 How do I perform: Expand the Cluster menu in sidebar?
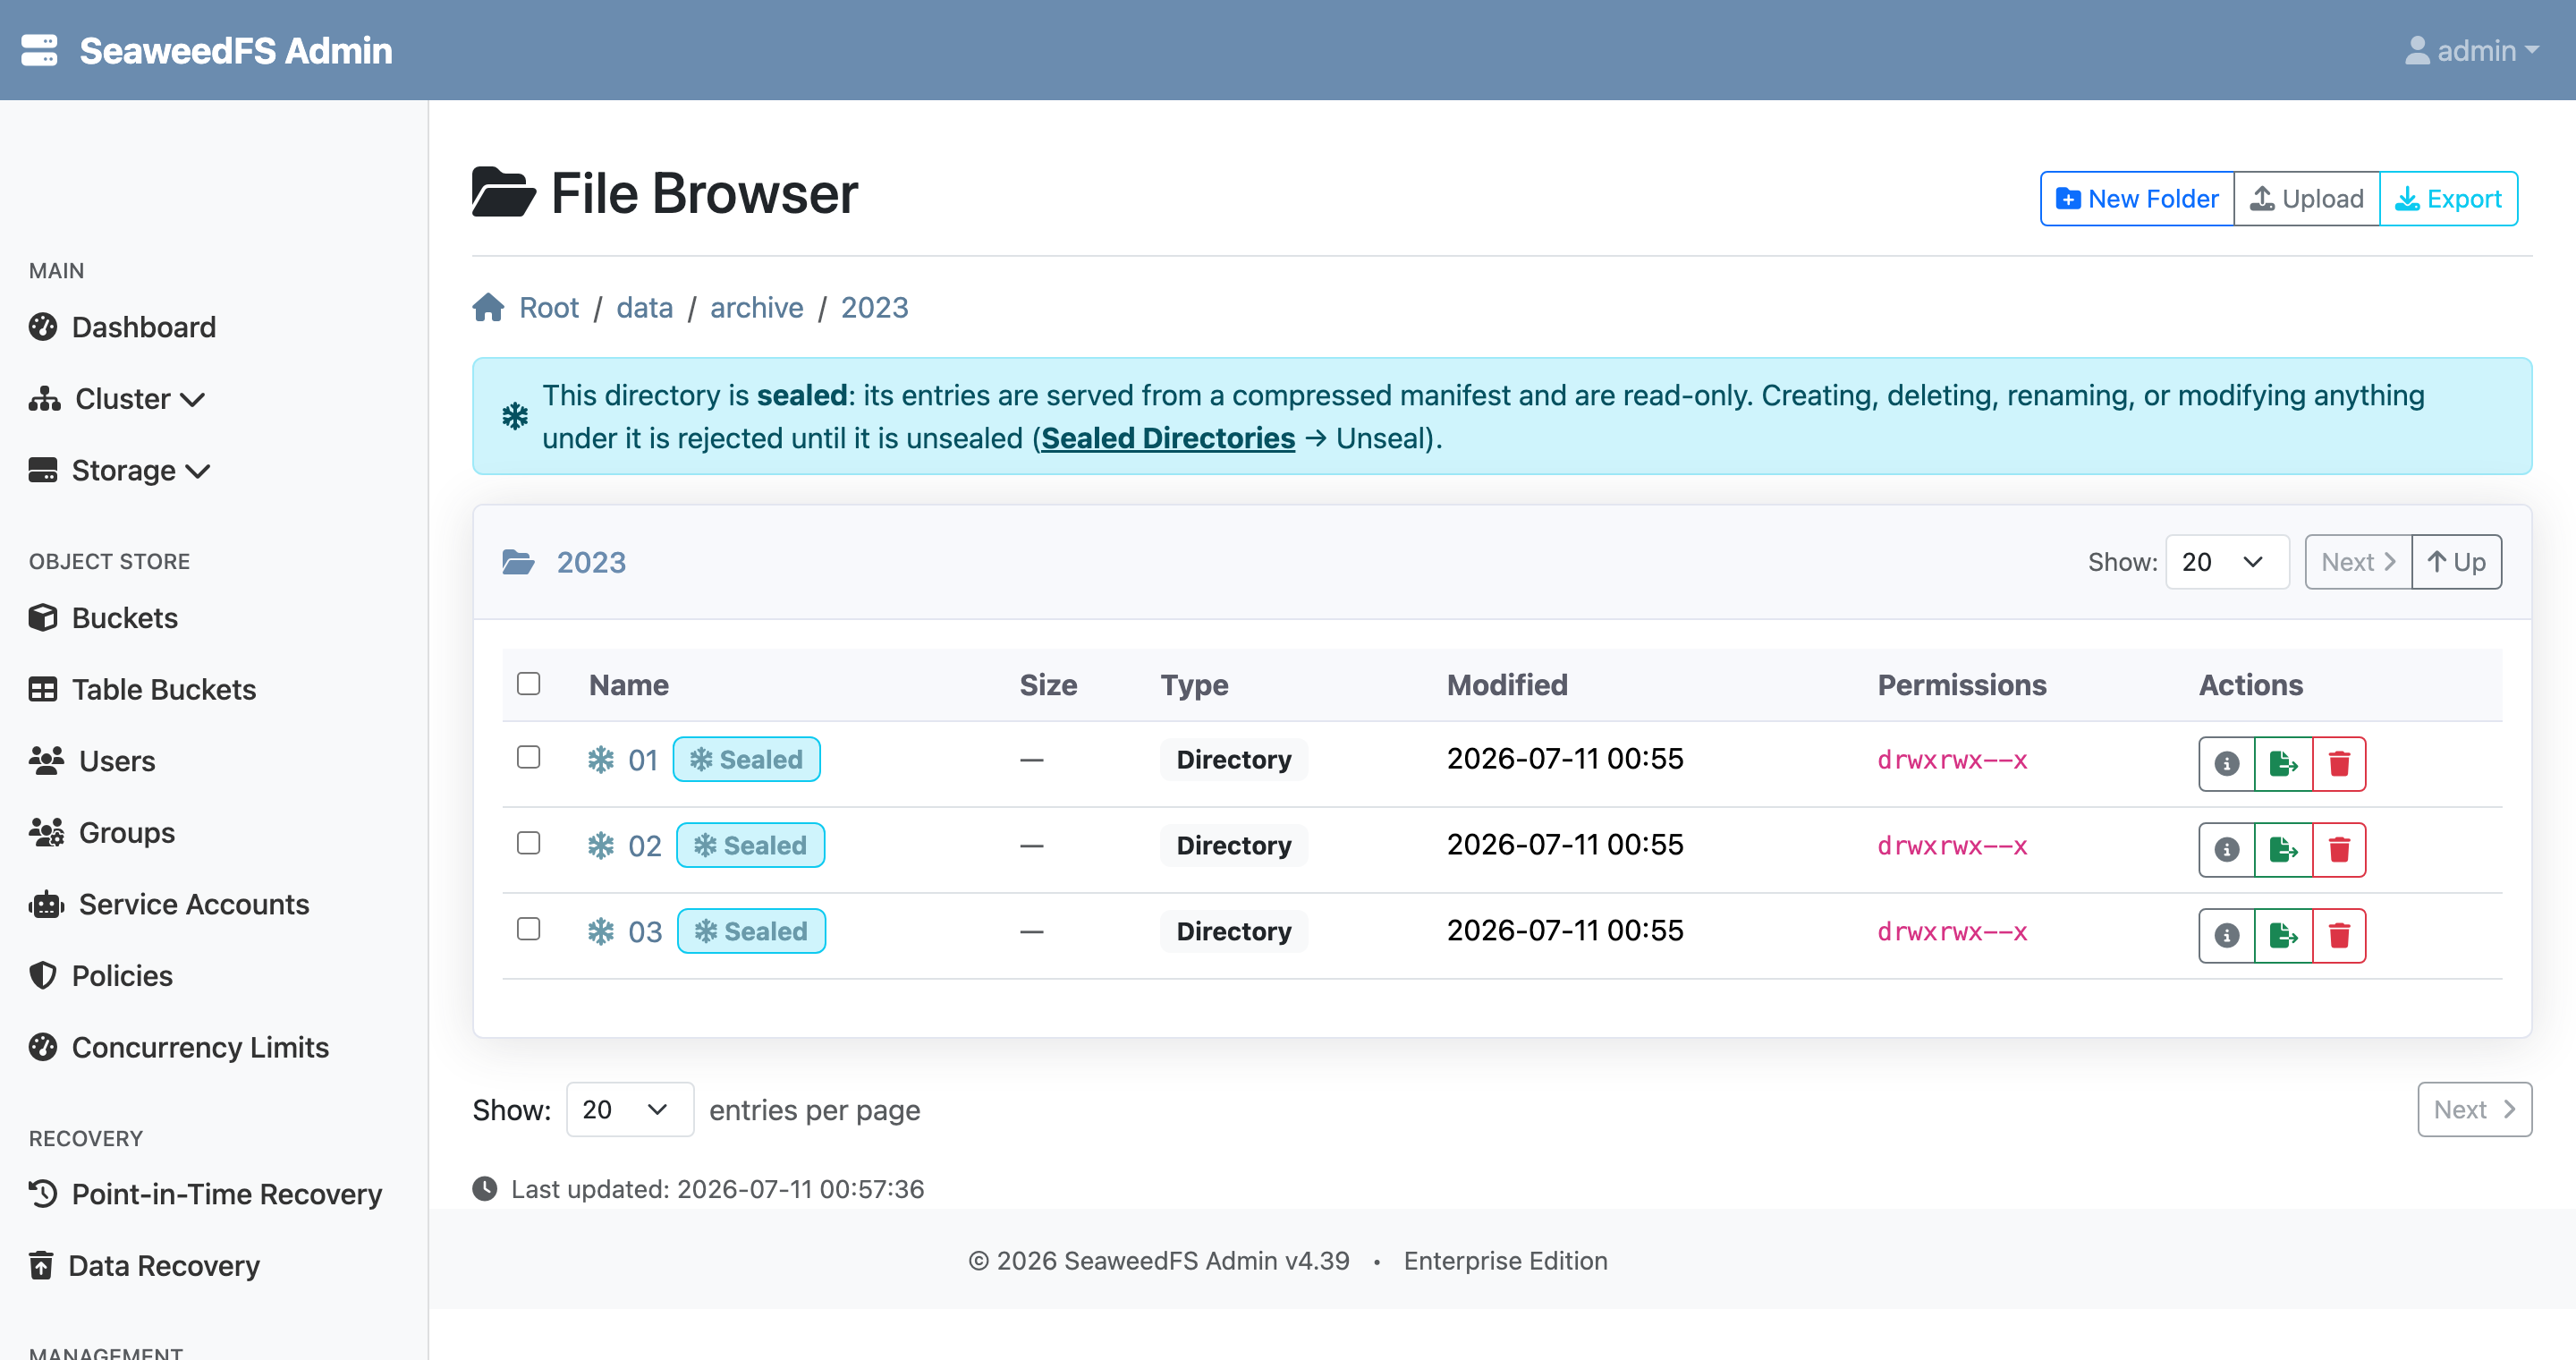point(117,399)
